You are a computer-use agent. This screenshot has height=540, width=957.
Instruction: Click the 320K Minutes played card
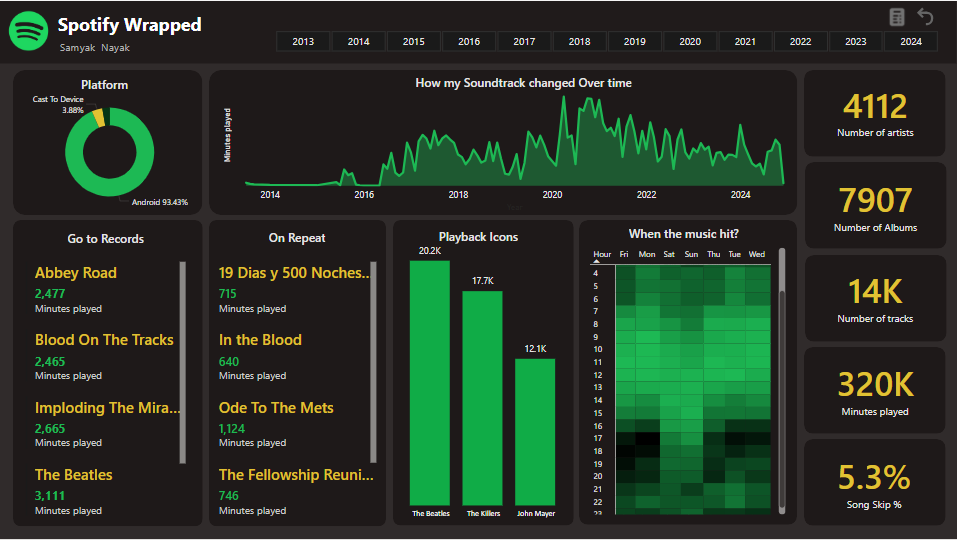875,391
